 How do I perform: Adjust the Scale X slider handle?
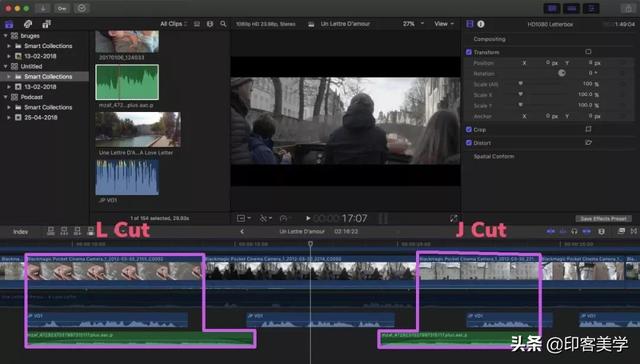(520, 94)
